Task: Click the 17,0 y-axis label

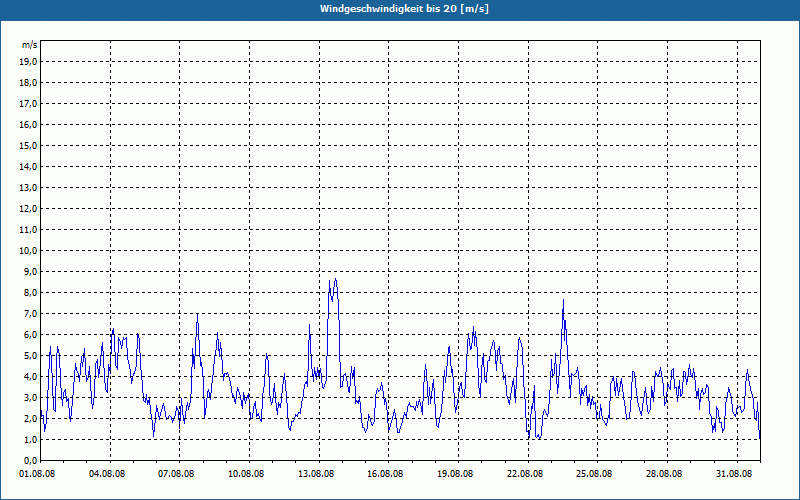Action: 28,104
